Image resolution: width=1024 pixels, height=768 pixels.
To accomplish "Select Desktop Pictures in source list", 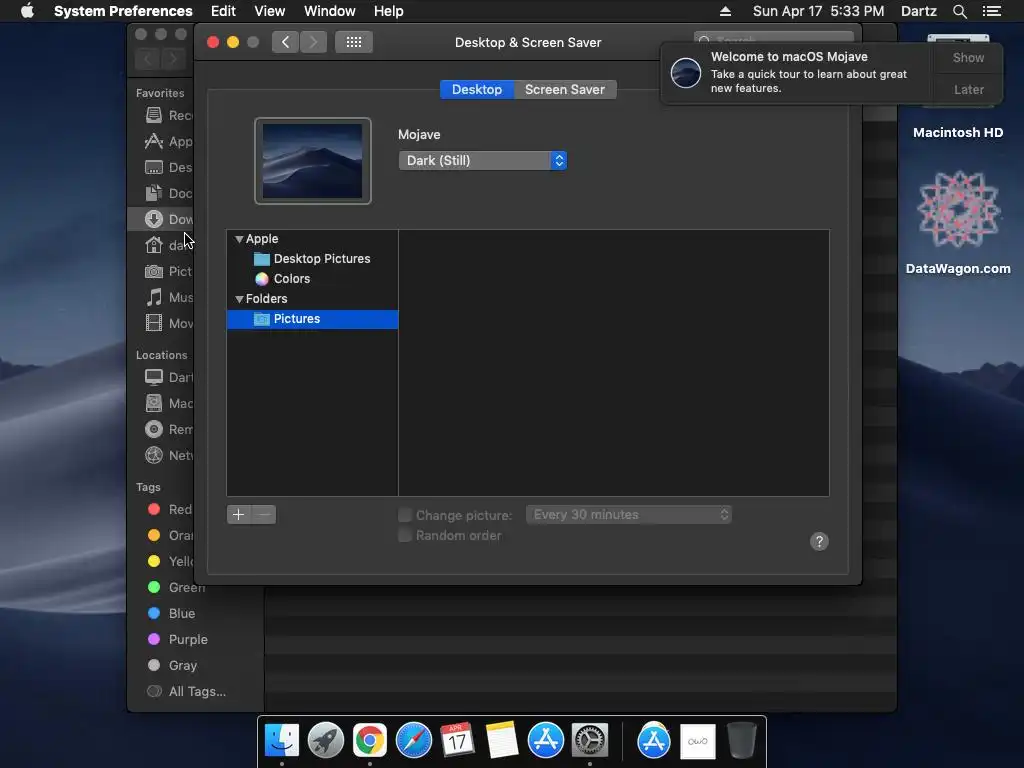I will pos(312,259).
